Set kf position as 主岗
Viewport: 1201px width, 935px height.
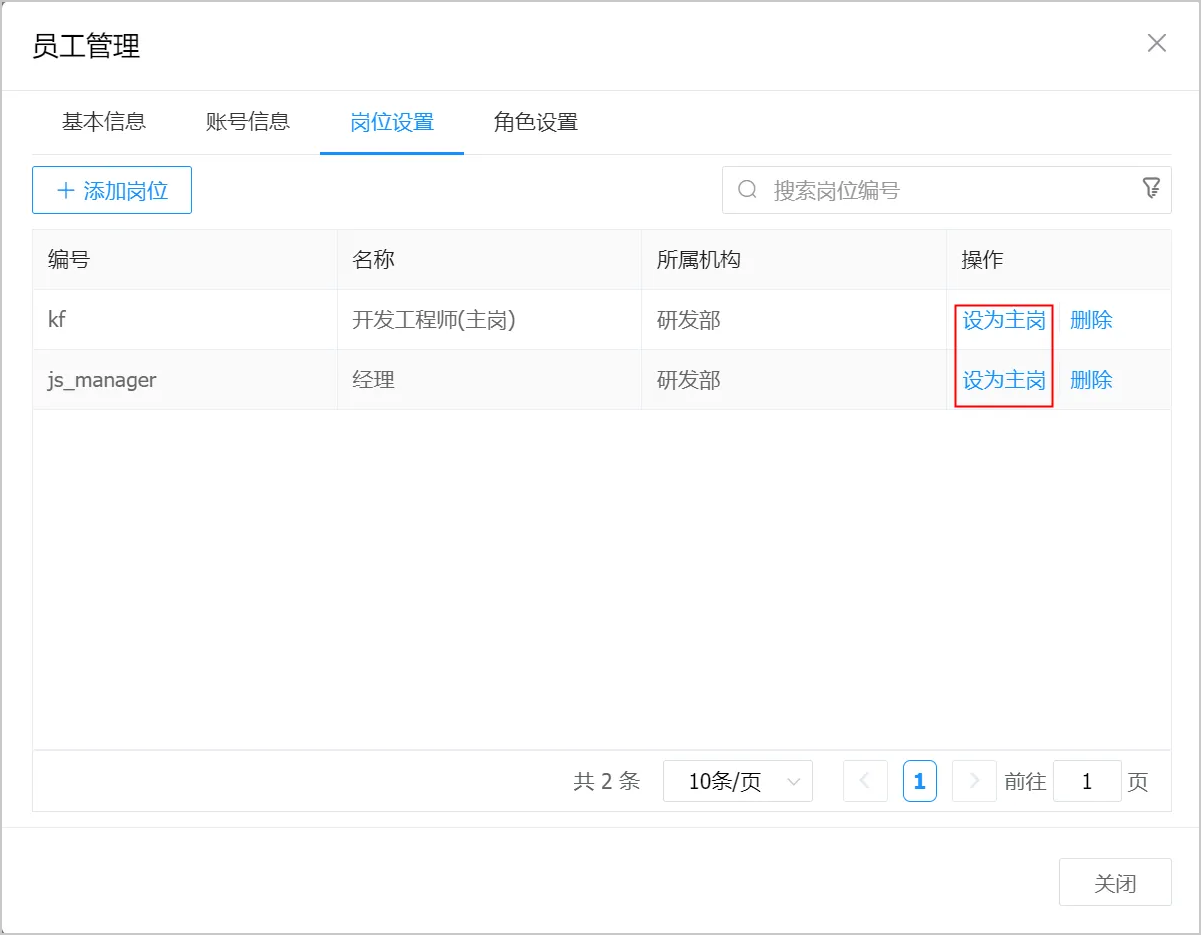point(1004,320)
